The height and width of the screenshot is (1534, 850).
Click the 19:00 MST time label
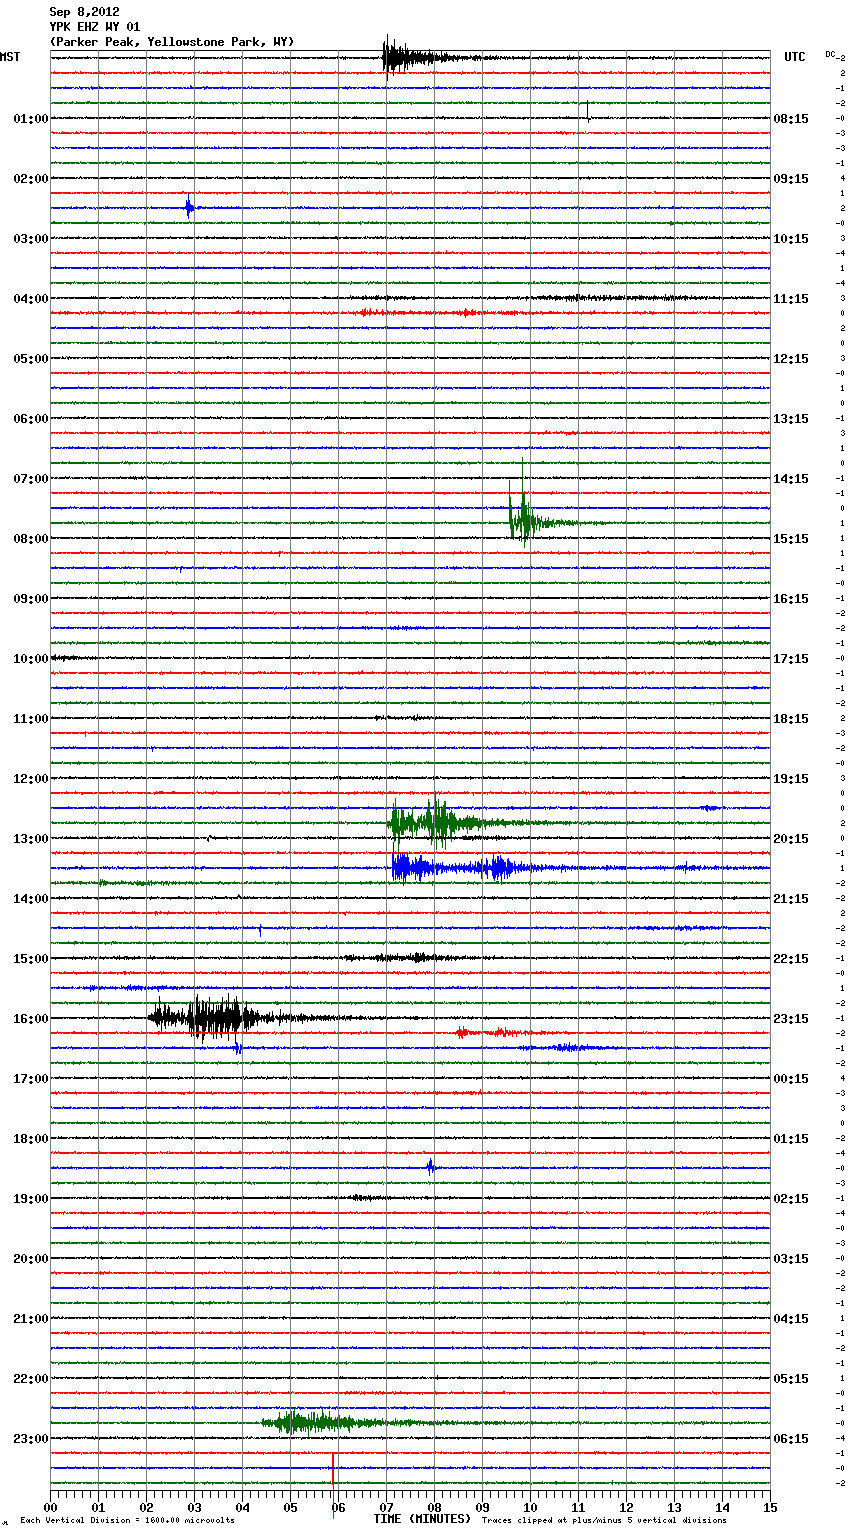(x=31, y=1199)
